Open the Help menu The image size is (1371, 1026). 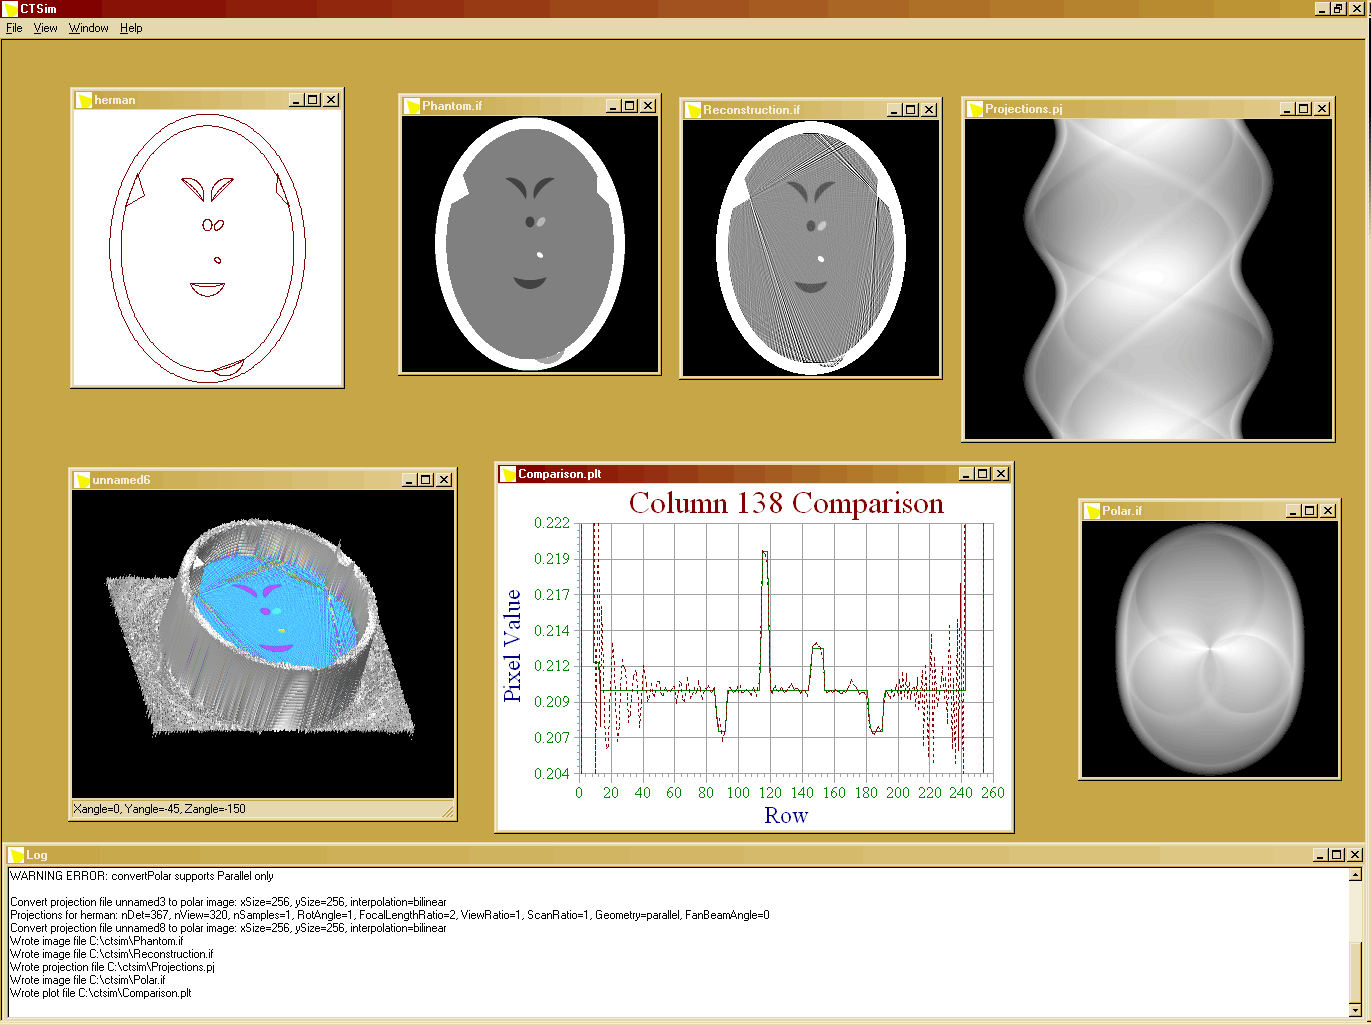[x=131, y=28]
